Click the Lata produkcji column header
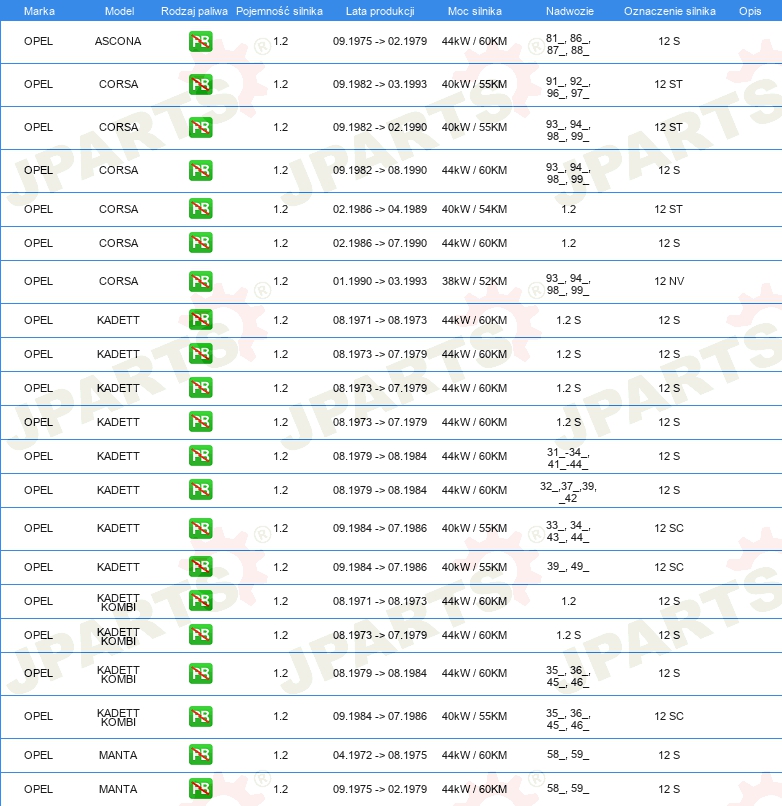This screenshot has width=782, height=806. pyautogui.click(x=380, y=11)
